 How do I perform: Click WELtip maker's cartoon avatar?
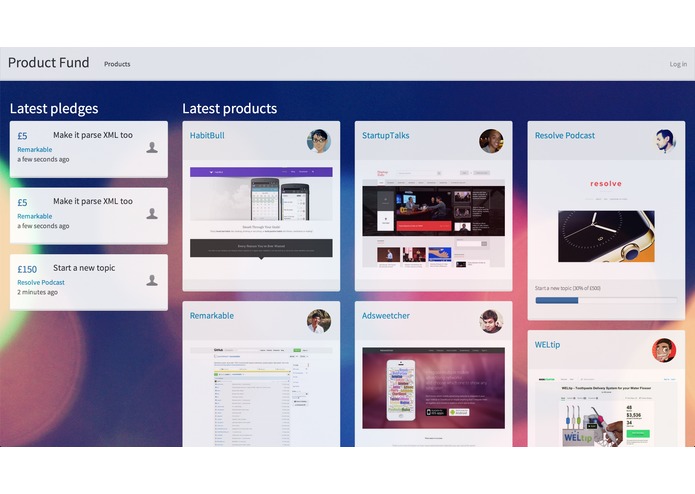pyautogui.click(x=664, y=350)
